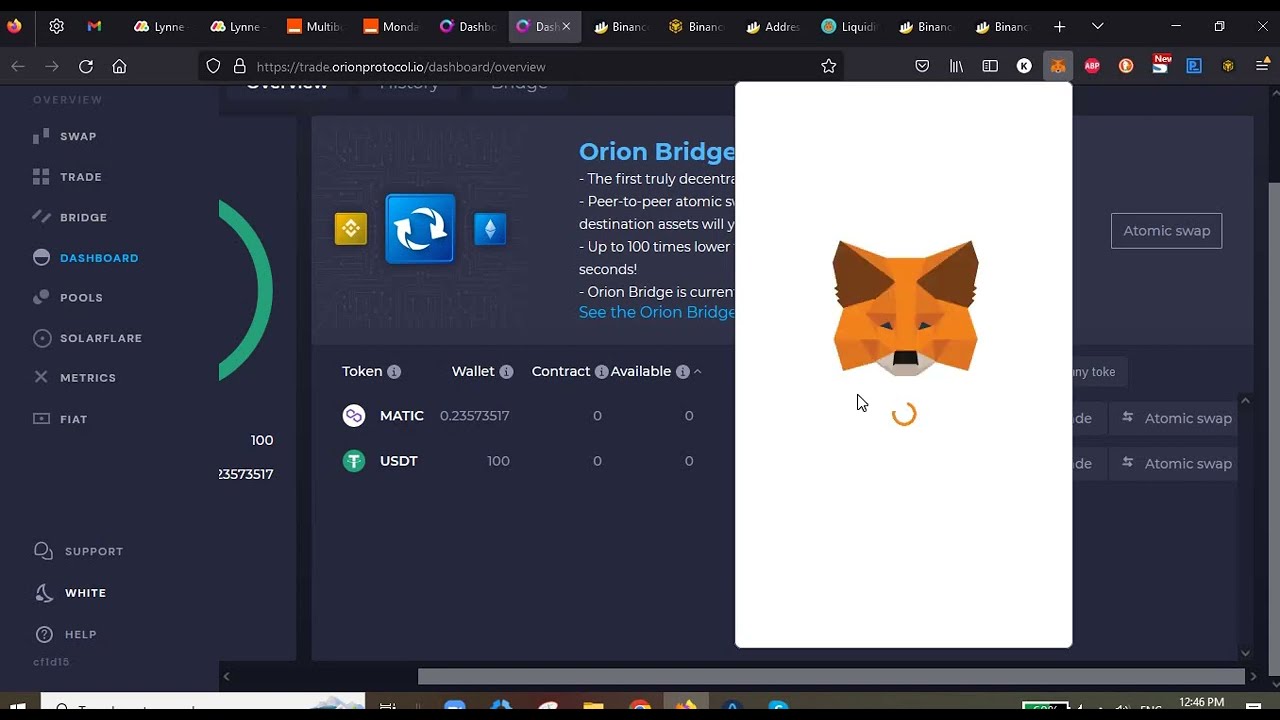Screen dimensions: 1280x720
Task: Click the blue Ethereum chain icon
Action: (x=490, y=229)
